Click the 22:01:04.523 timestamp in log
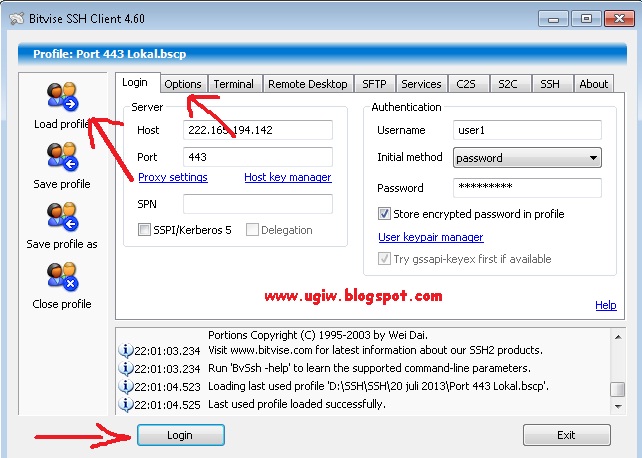The height and width of the screenshot is (458, 642). pyautogui.click(x=167, y=387)
